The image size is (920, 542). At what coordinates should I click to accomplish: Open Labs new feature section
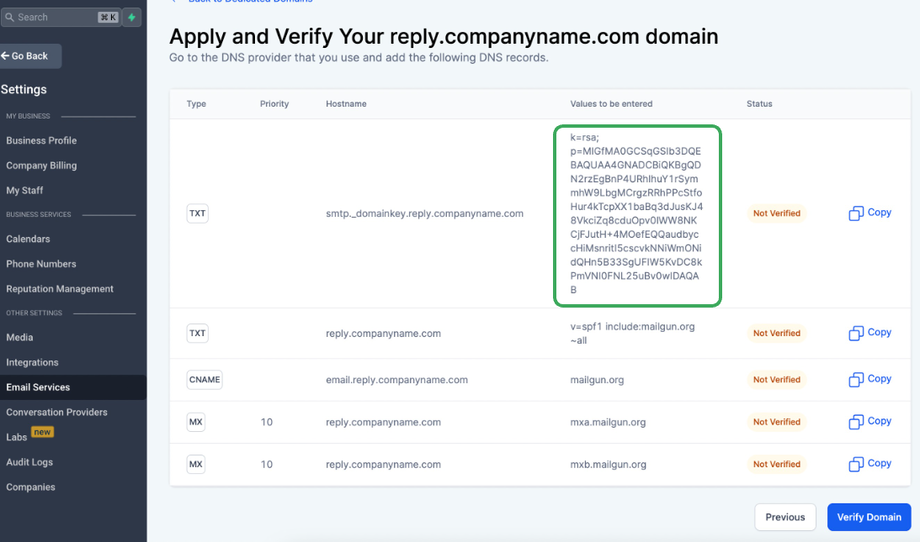[17, 437]
